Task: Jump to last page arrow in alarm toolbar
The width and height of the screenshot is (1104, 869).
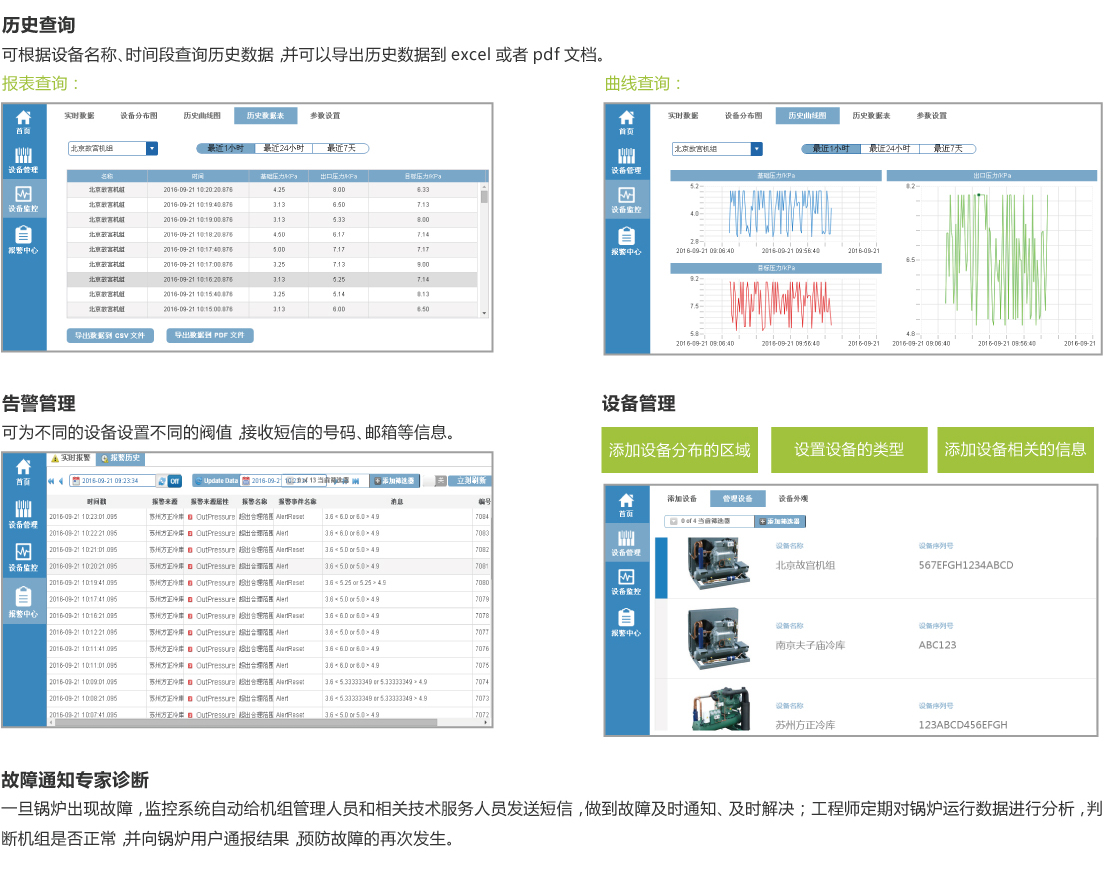Action: pos(356,481)
